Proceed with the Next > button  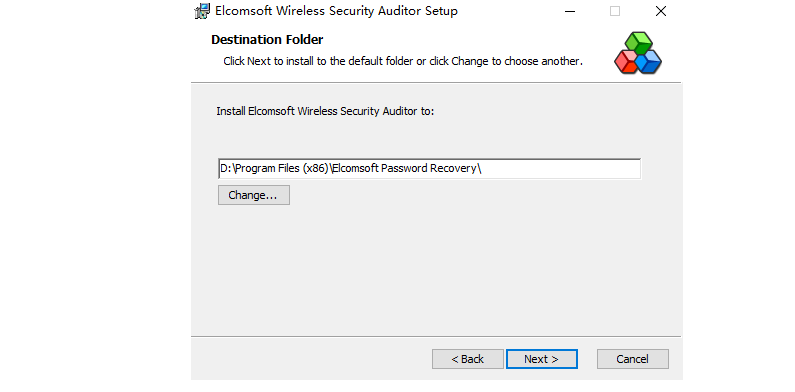coord(541,359)
